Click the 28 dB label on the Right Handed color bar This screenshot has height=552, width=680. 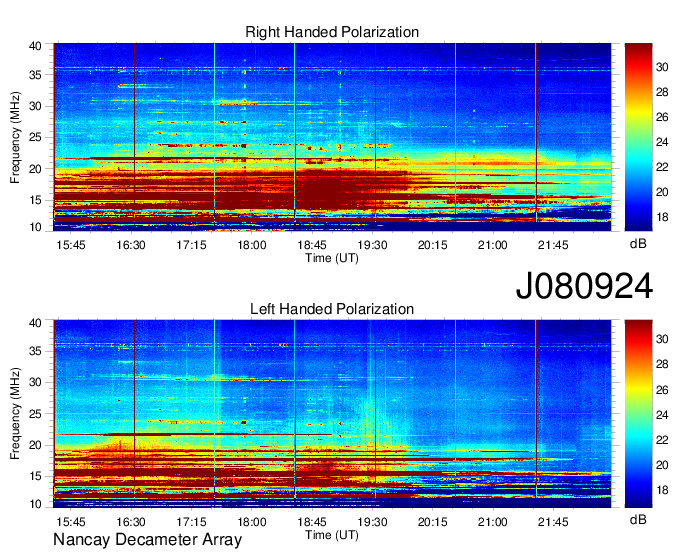tap(662, 92)
